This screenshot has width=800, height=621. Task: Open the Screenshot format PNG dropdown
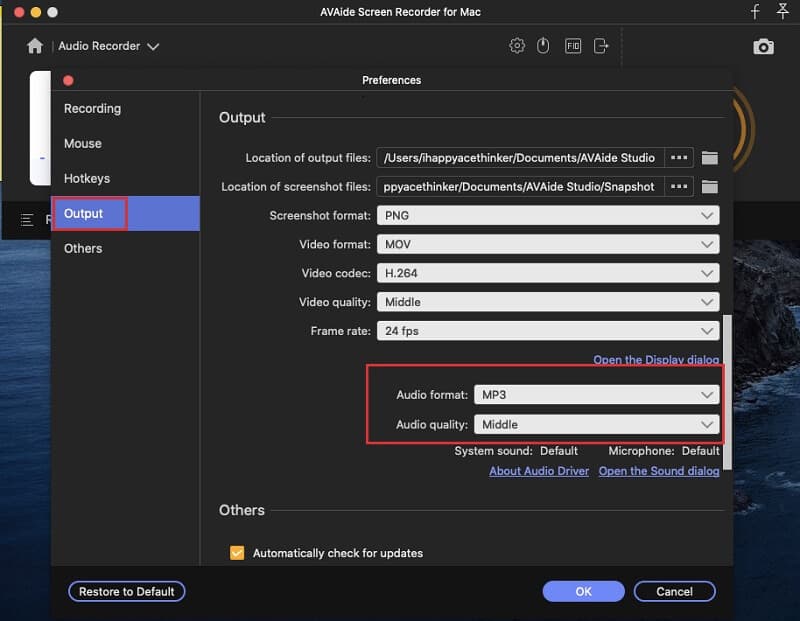[x=548, y=215]
